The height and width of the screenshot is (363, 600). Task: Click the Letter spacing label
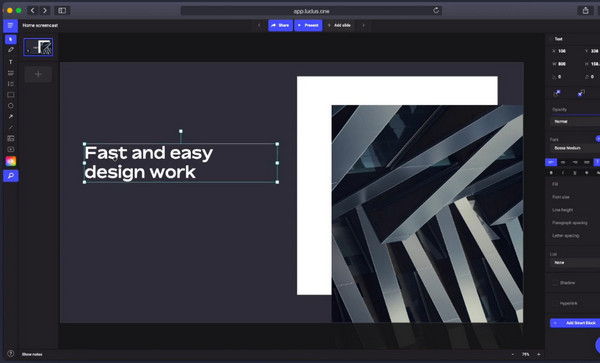pos(566,236)
